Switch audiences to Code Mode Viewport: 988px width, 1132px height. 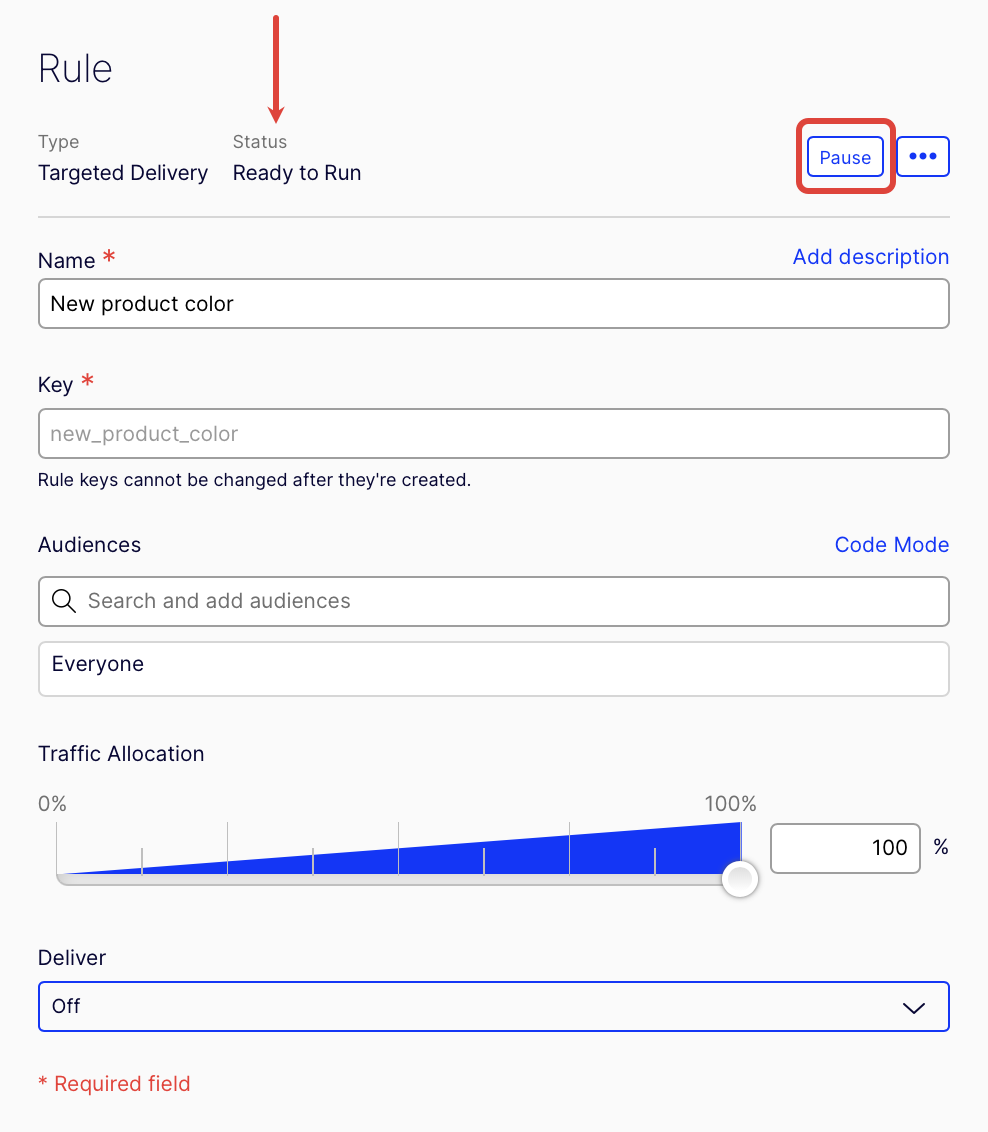(x=891, y=544)
